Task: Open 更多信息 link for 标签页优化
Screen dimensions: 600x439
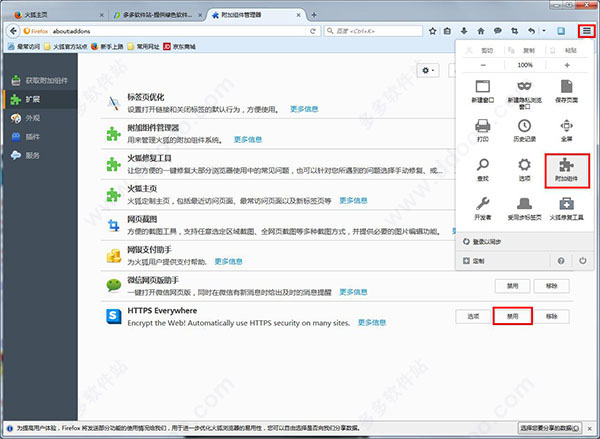Action: tap(304, 109)
